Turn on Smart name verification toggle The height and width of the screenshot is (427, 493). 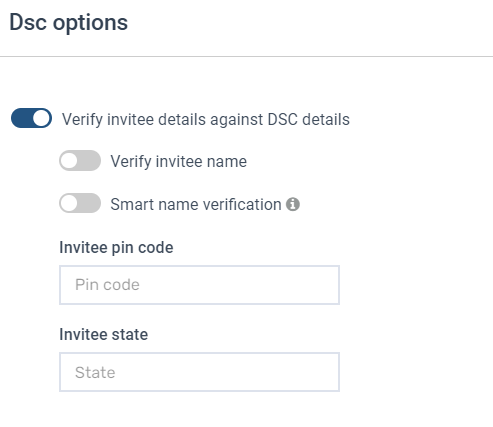(80, 203)
